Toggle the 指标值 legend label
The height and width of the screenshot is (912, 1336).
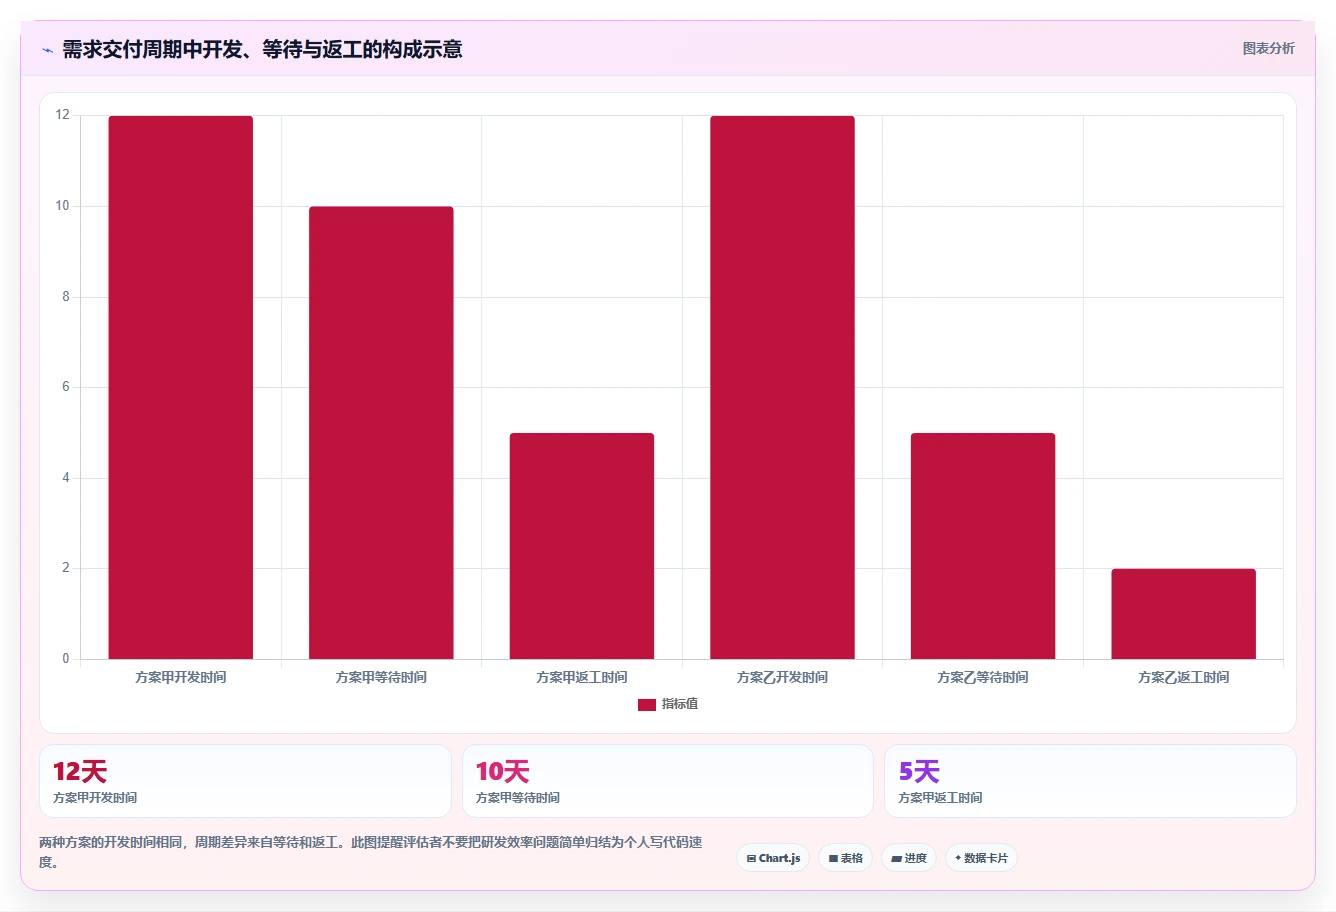(680, 704)
